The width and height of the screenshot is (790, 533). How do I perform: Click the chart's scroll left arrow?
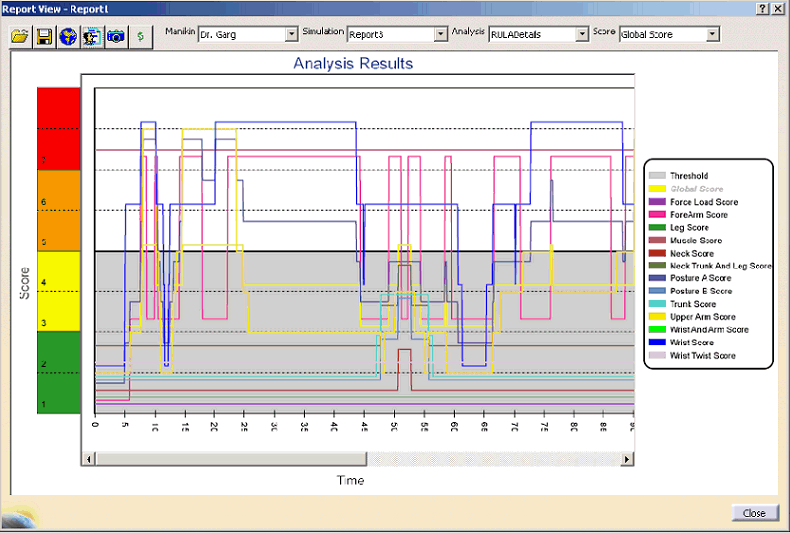(88, 459)
